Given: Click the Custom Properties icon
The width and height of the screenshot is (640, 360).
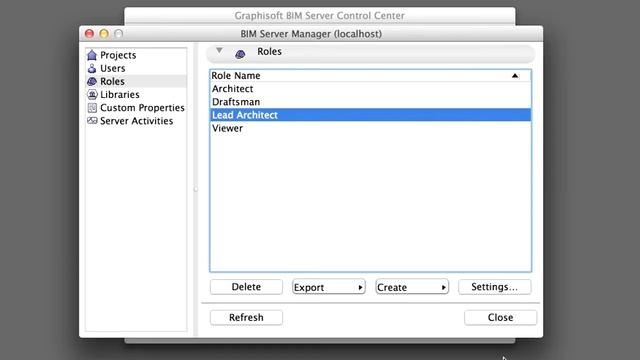Looking at the screenshot, I should [92, 108].
